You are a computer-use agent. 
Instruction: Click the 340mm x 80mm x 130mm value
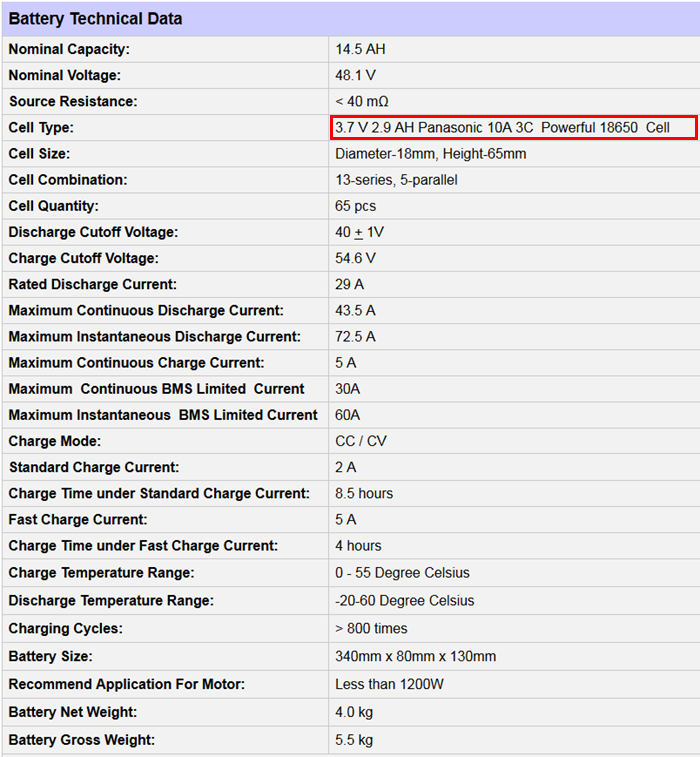pyautogui.click(x=415, y=656)
